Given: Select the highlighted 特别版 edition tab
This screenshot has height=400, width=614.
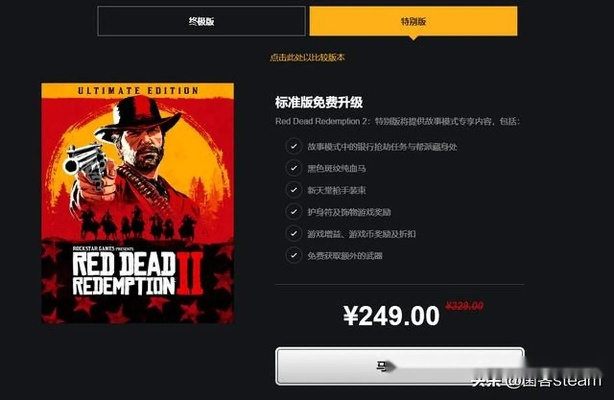Looking at the screenshot, I should [413, 21].
